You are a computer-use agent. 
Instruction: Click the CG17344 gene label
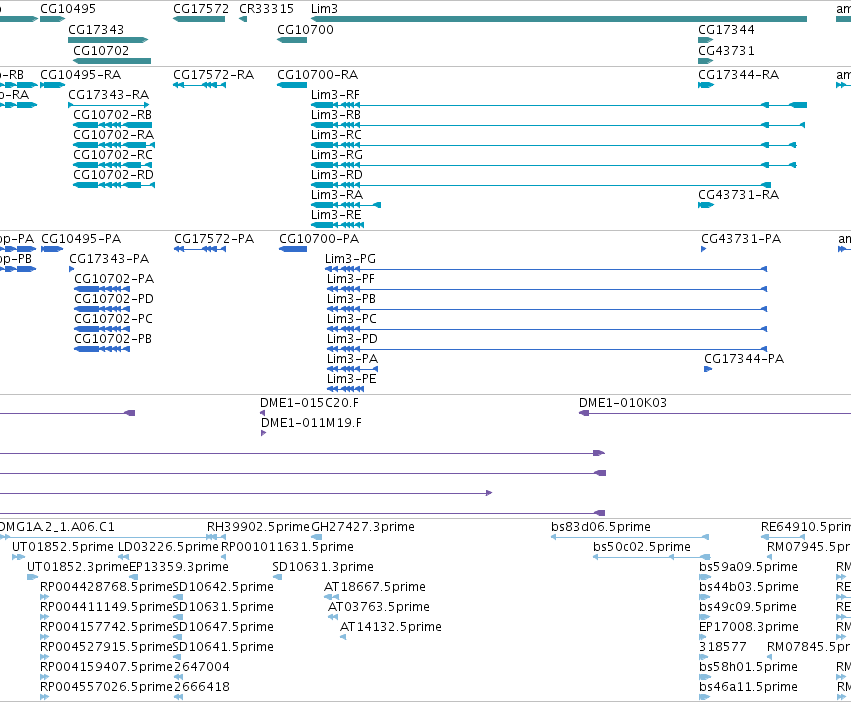[x=726, y=30]
